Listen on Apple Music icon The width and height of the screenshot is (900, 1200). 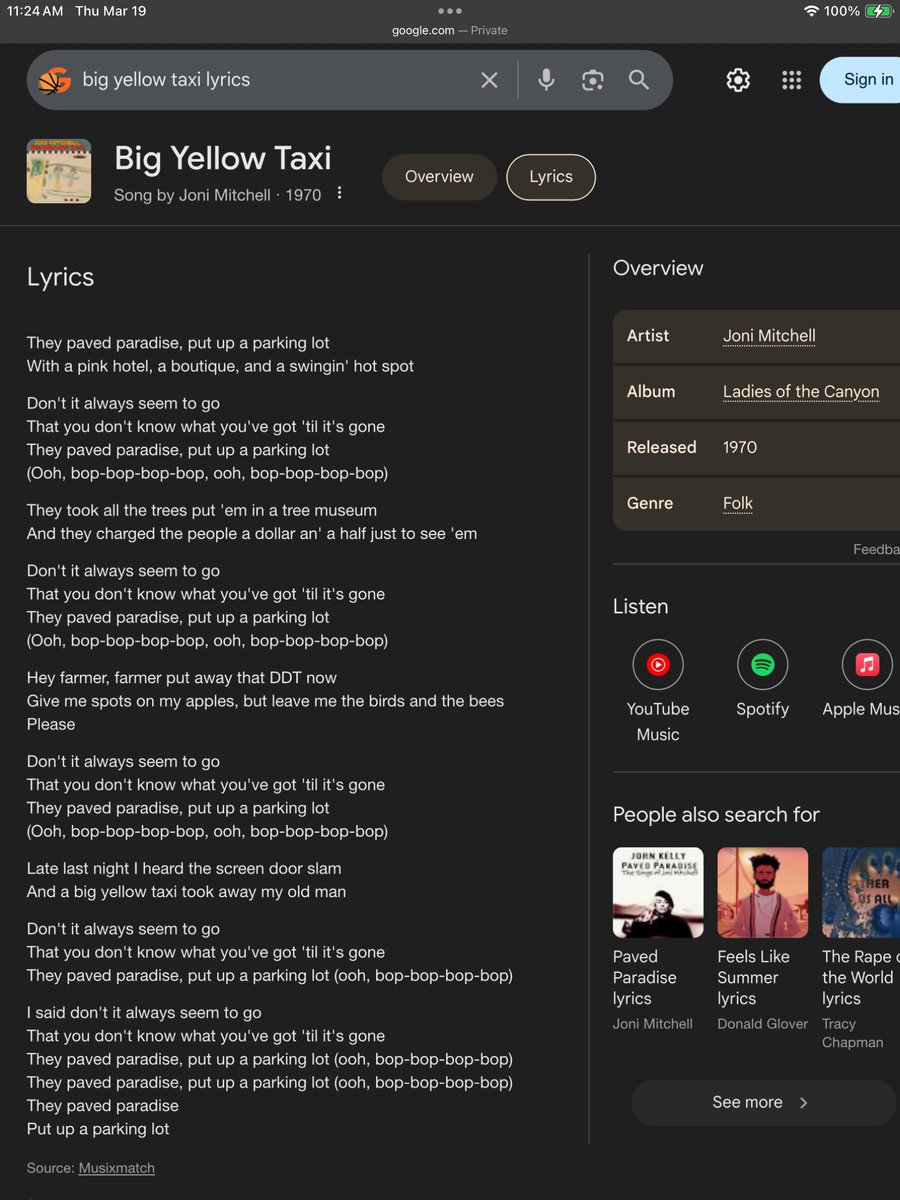[867, 664]
